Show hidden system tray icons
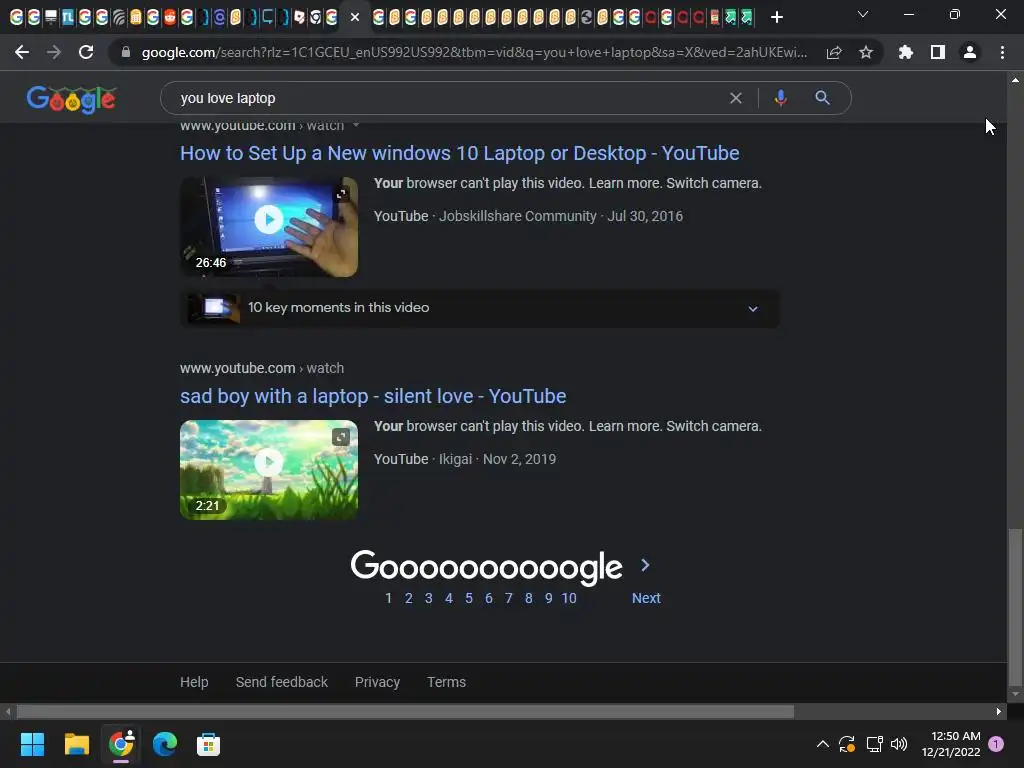 (x=823, y=744)
